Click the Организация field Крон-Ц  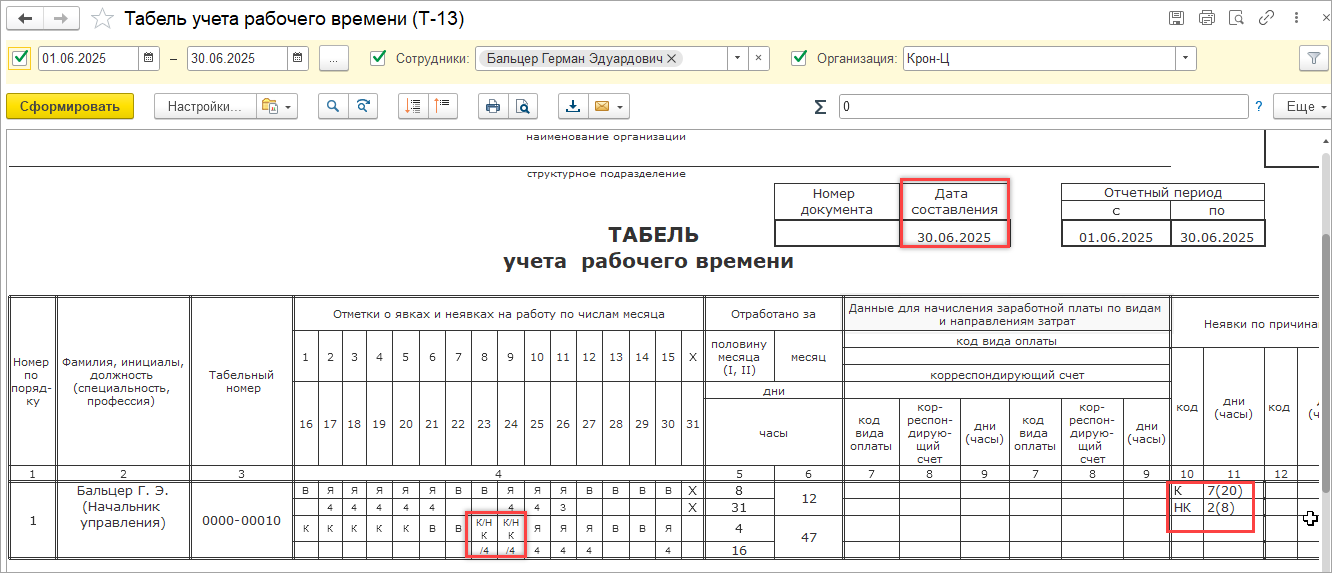point(1038,58)
